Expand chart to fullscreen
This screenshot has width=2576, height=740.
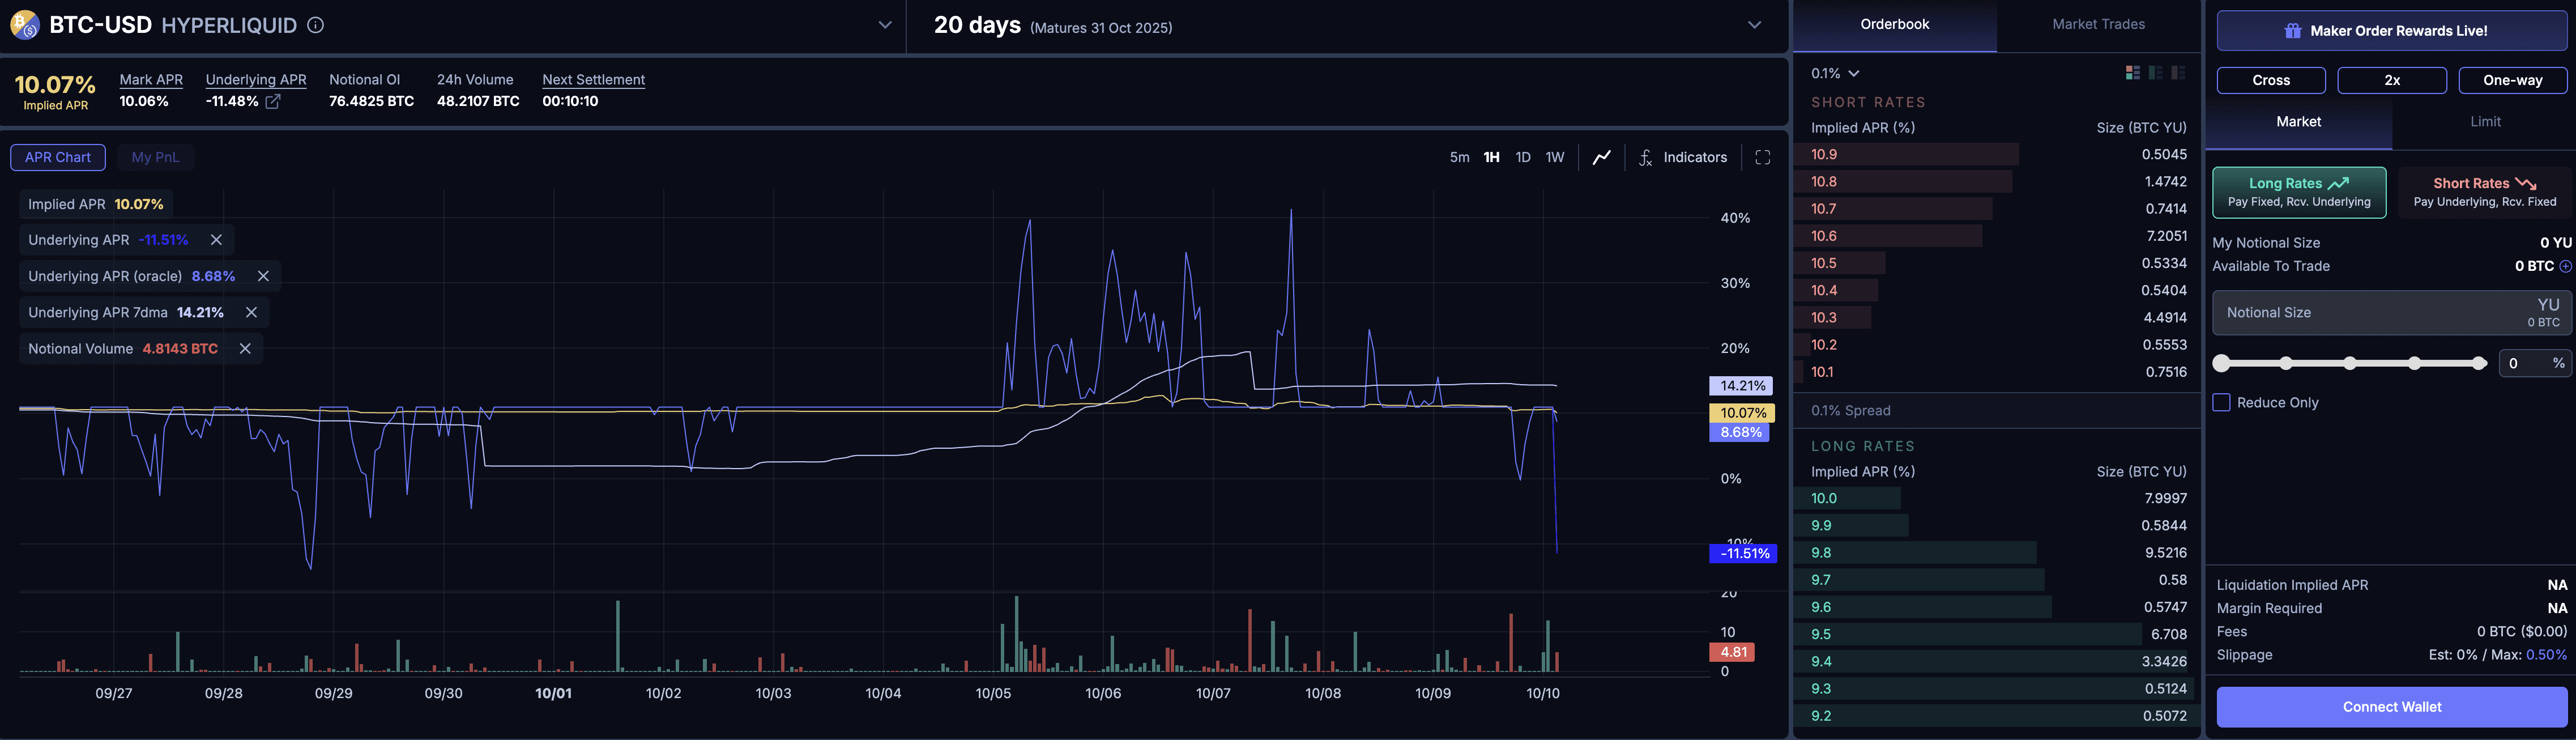click(x=1762, y=157)
